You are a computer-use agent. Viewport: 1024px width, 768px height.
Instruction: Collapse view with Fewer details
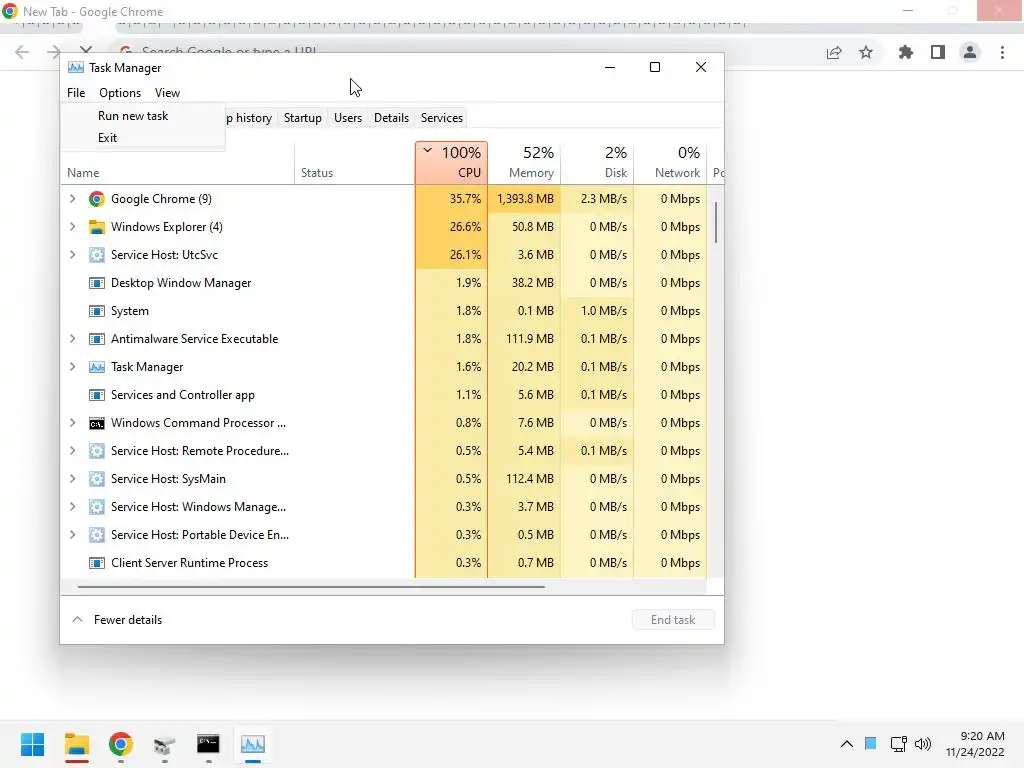(116, 620)
